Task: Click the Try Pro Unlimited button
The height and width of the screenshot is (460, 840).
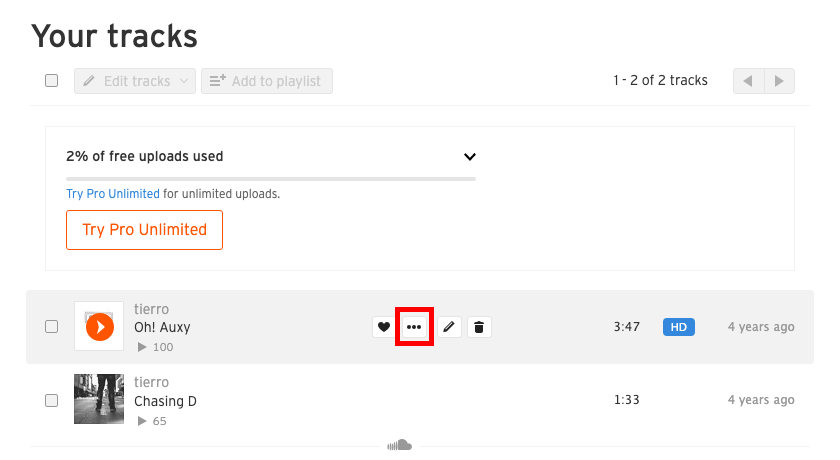Action: click(144, 230)
